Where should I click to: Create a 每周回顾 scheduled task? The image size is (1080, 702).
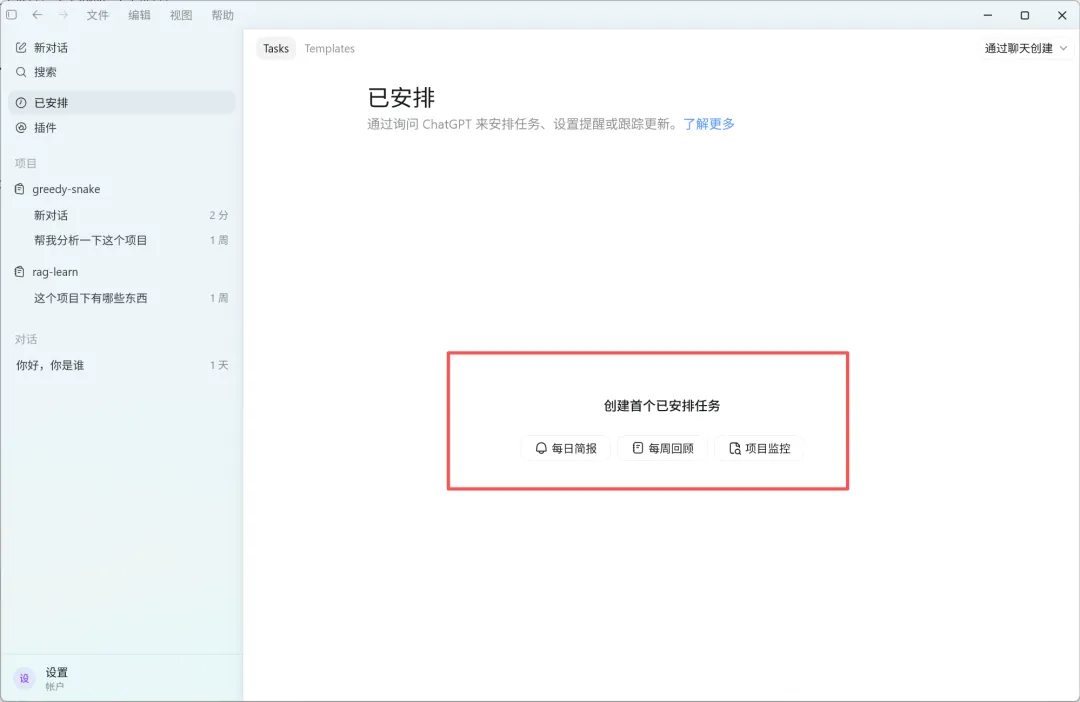(x=663, y=448)
